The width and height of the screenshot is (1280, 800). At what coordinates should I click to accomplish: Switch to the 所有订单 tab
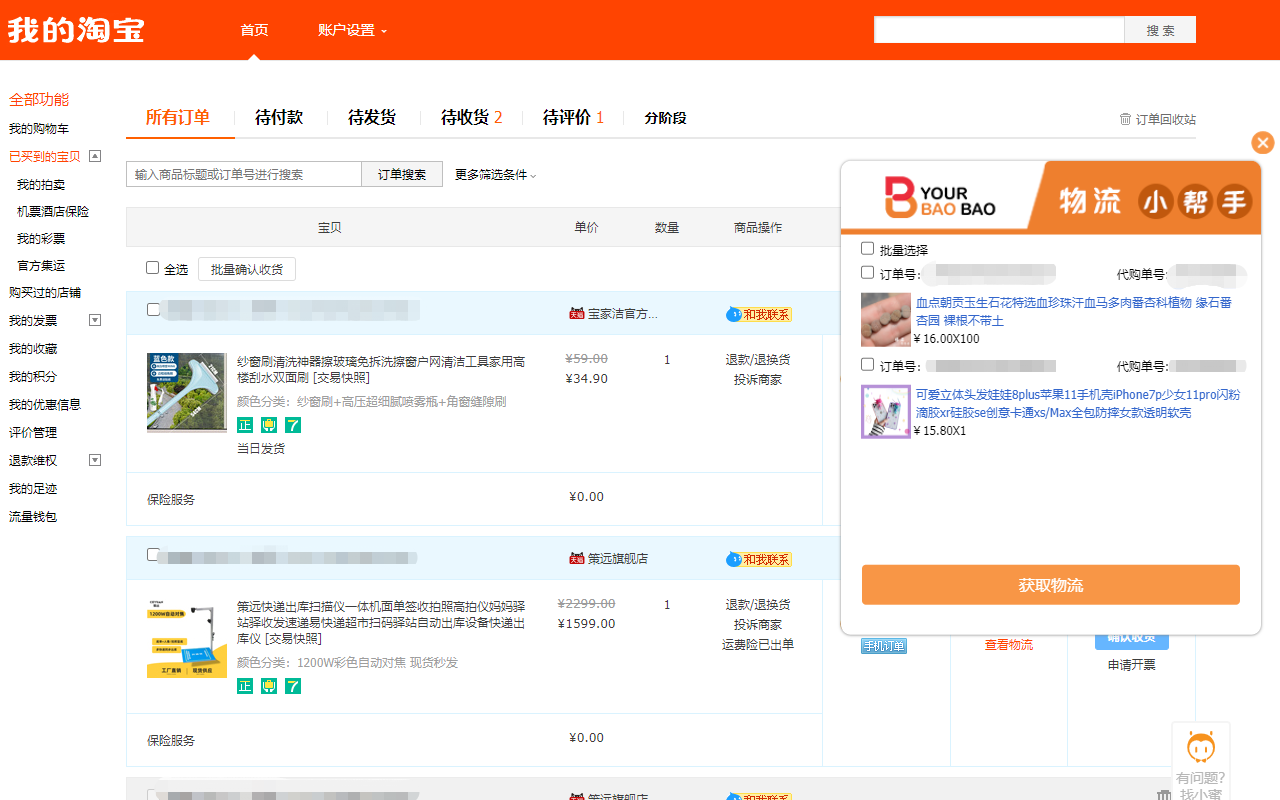click(x=178, y=118)
